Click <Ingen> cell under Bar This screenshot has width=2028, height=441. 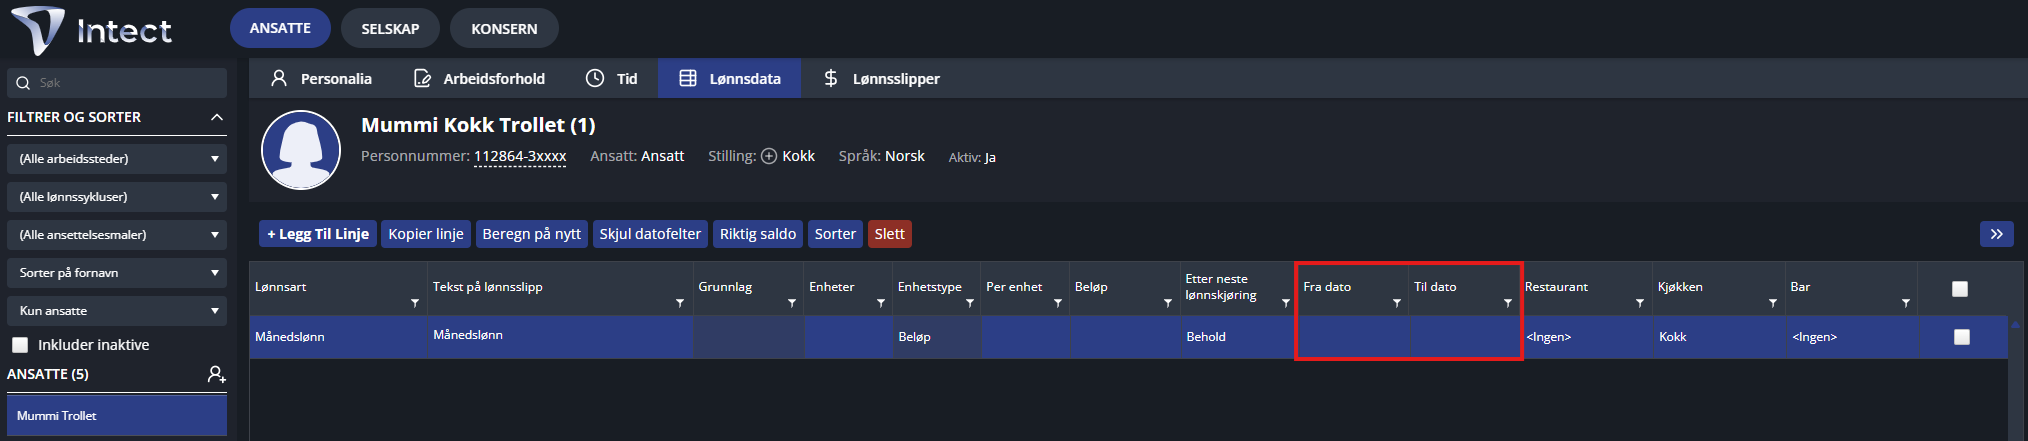tap(1851, 337)
